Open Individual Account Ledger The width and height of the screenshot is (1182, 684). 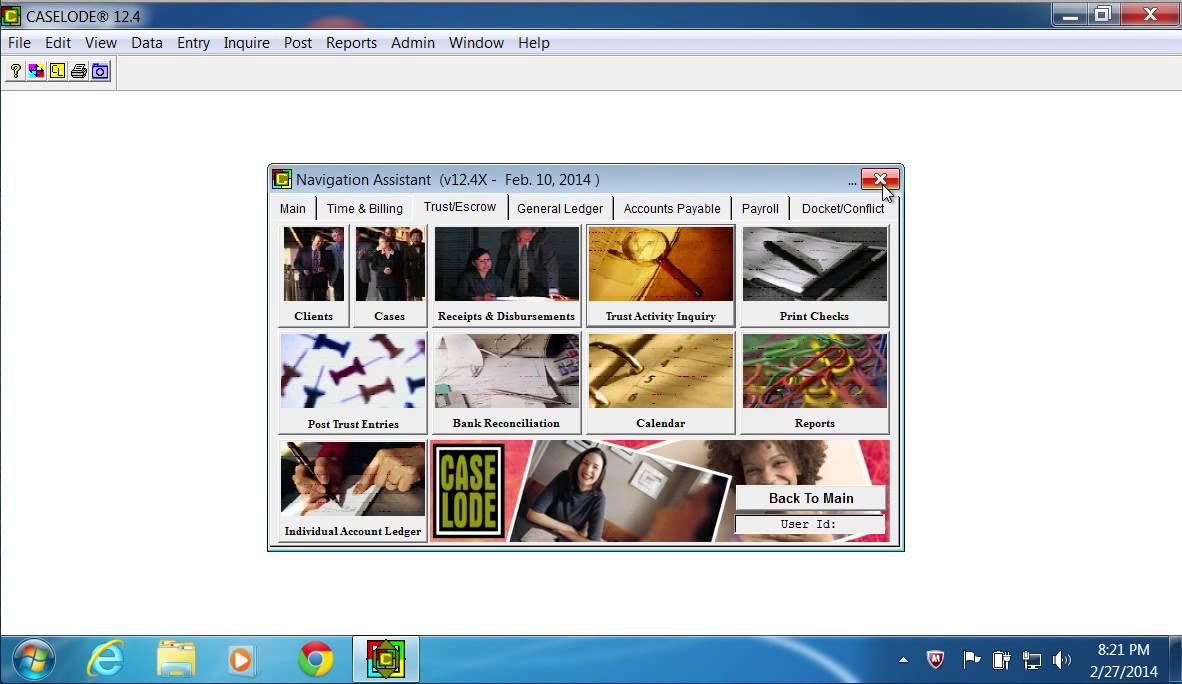click(x=353, y=490)
